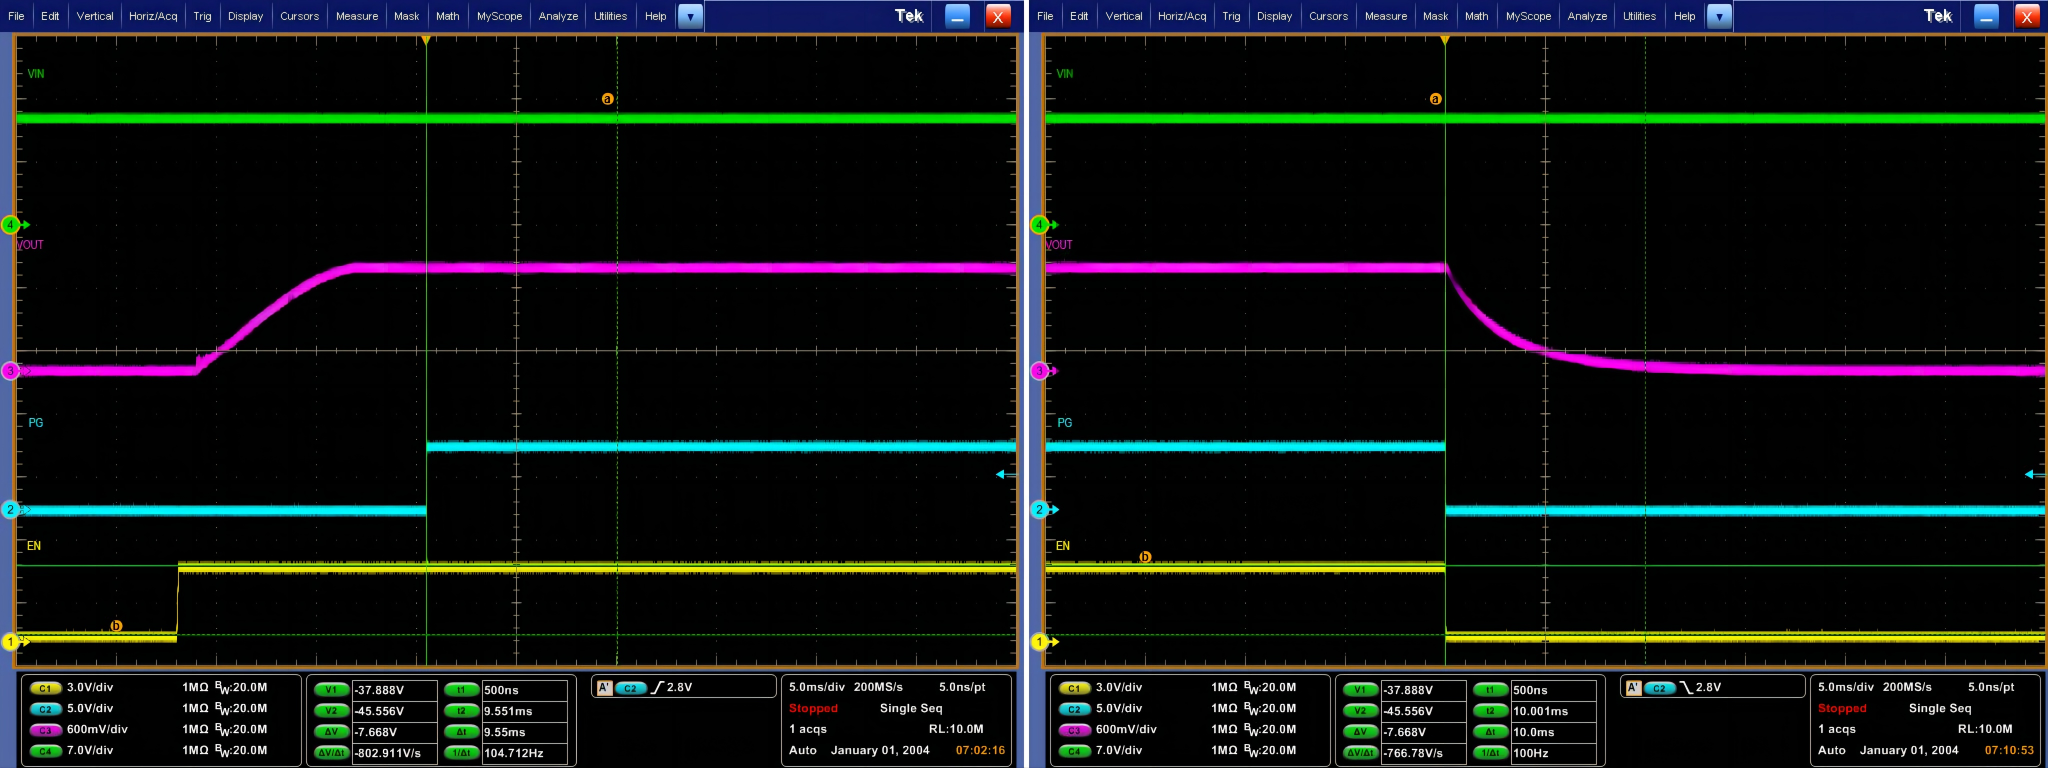Select the Δt badge in right scope

pyautogui.click(x=1490, y=732)
